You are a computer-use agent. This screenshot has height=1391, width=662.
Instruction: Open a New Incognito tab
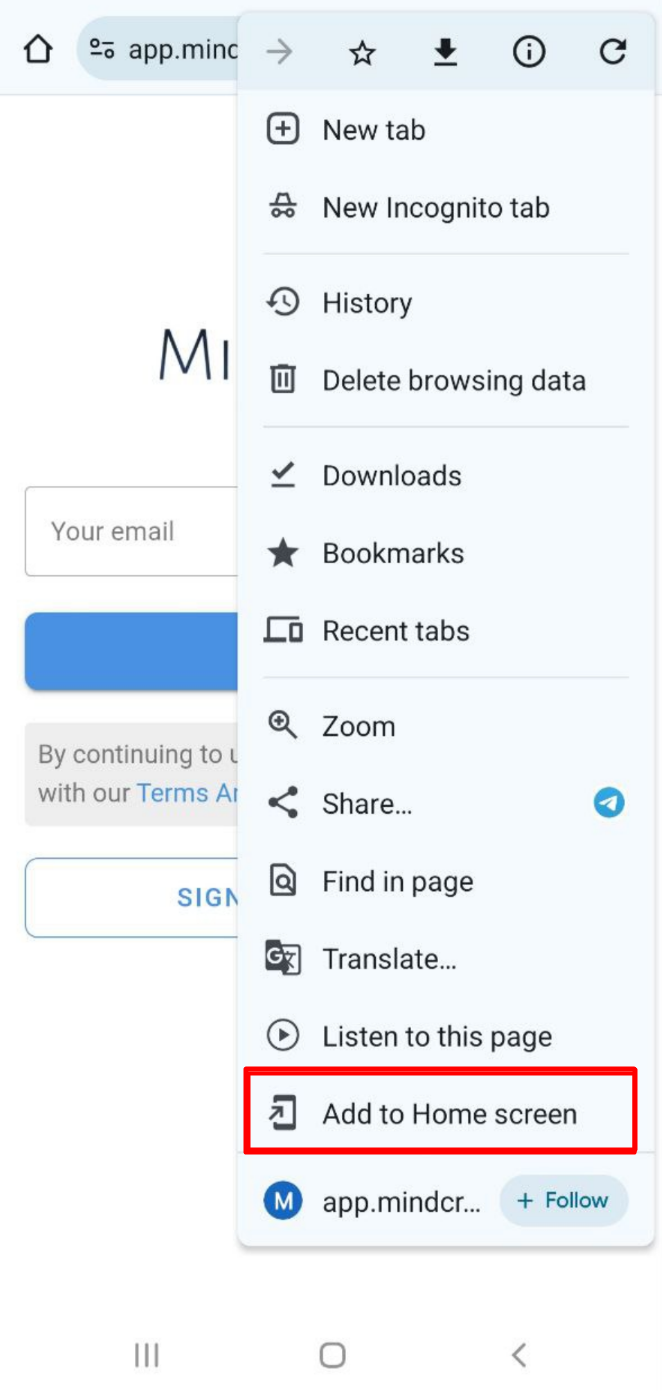point(435,208)
